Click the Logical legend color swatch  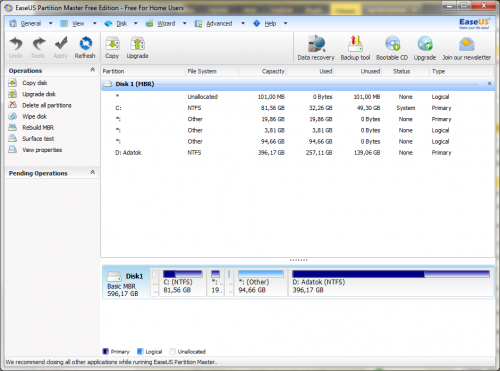tap(140, 351)
